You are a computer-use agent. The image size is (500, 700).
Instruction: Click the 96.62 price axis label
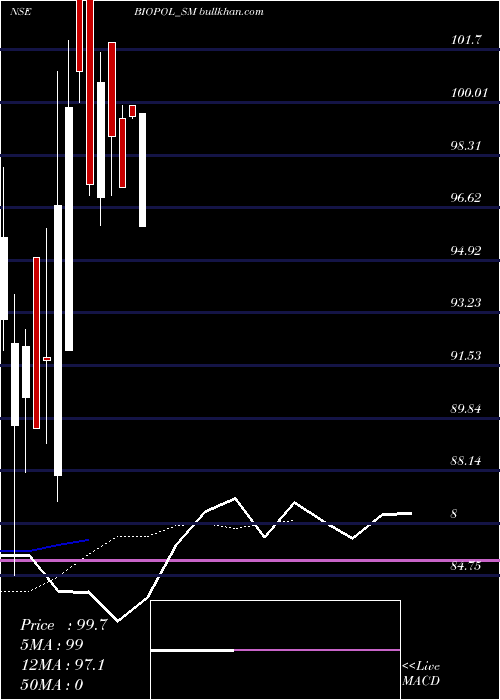point(466,198)
